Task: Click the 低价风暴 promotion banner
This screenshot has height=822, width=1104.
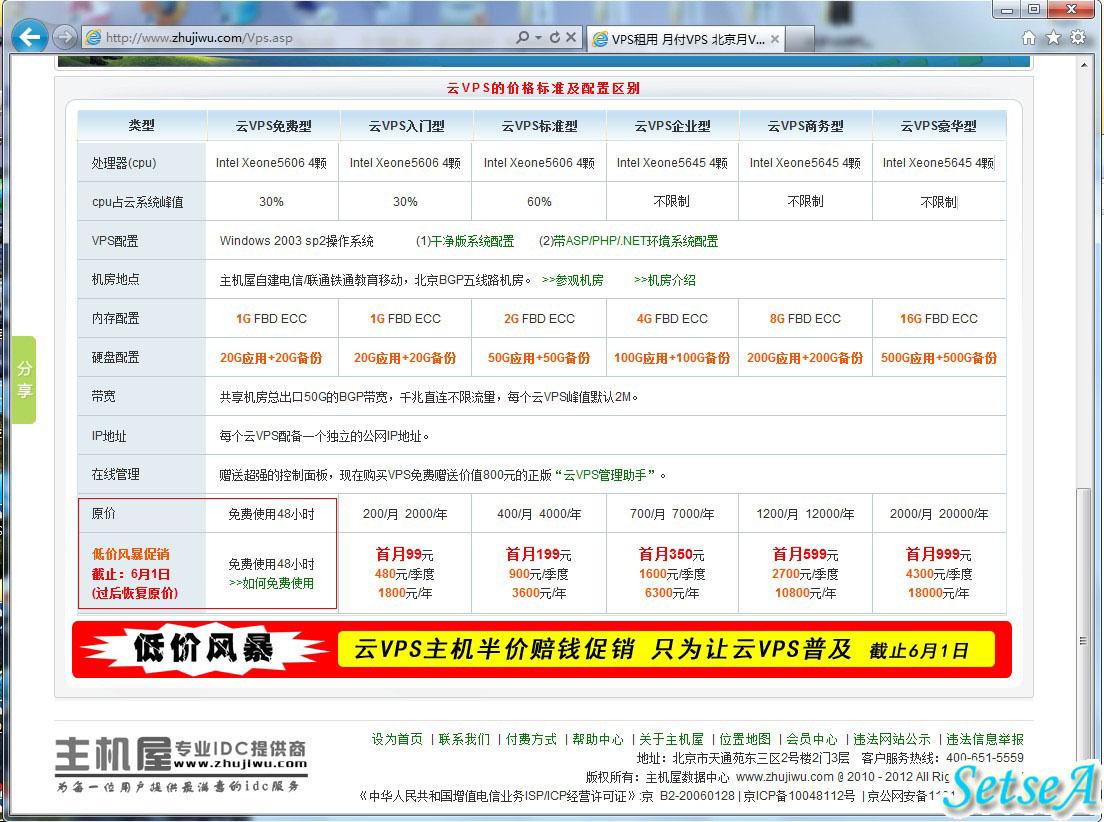Action: (x=541, y=649)
